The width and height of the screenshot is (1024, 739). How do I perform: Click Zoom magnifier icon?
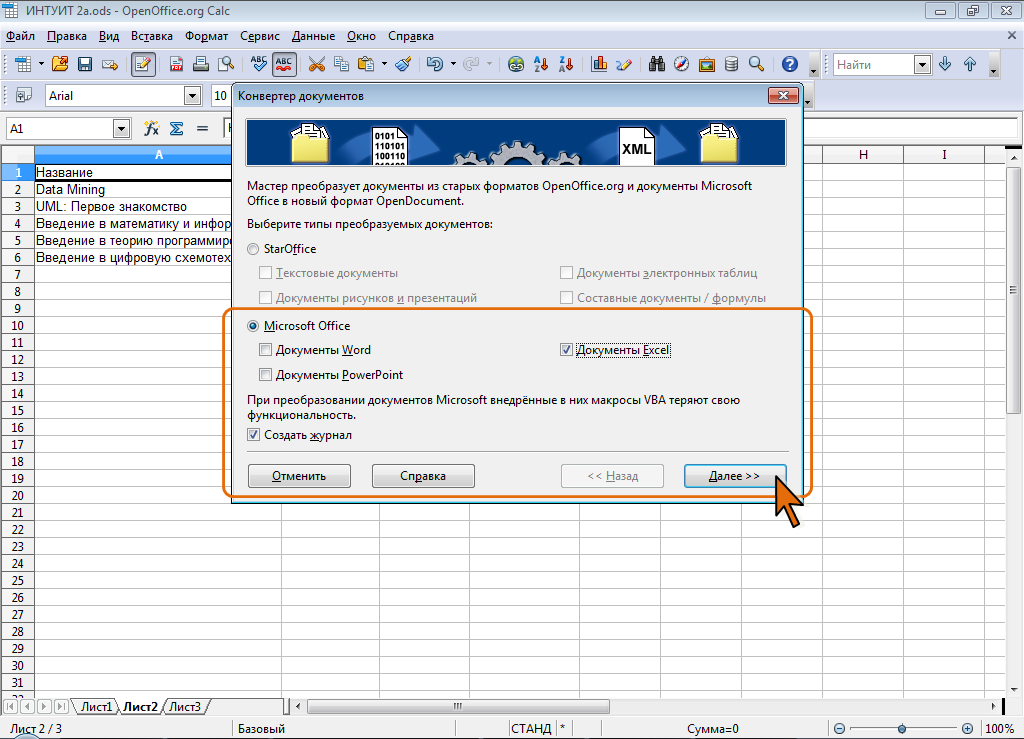(x=756, y=64)
